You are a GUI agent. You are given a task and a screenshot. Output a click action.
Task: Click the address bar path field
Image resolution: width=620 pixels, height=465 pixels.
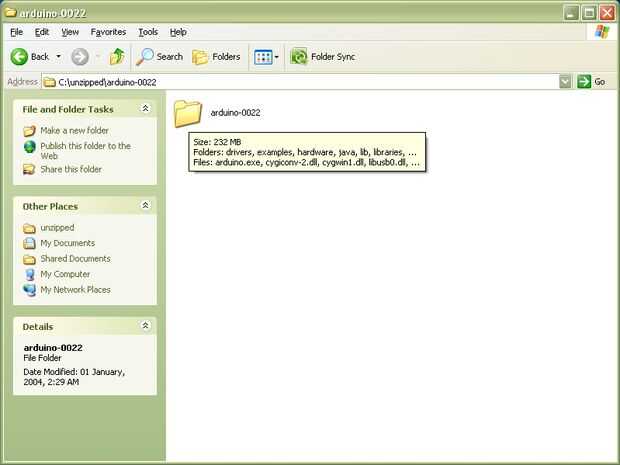point(301,82)
